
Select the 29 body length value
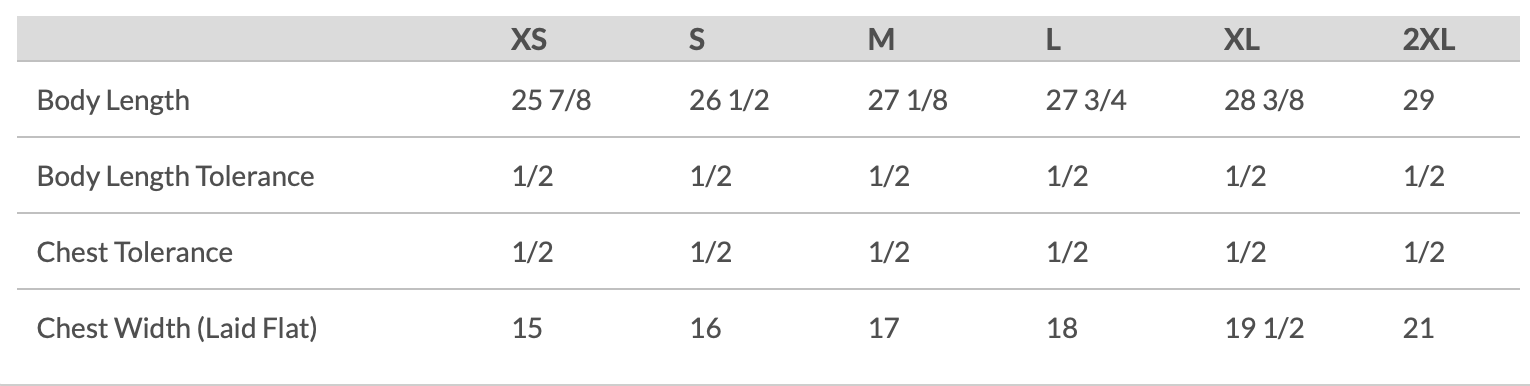tap(1419, 100)
